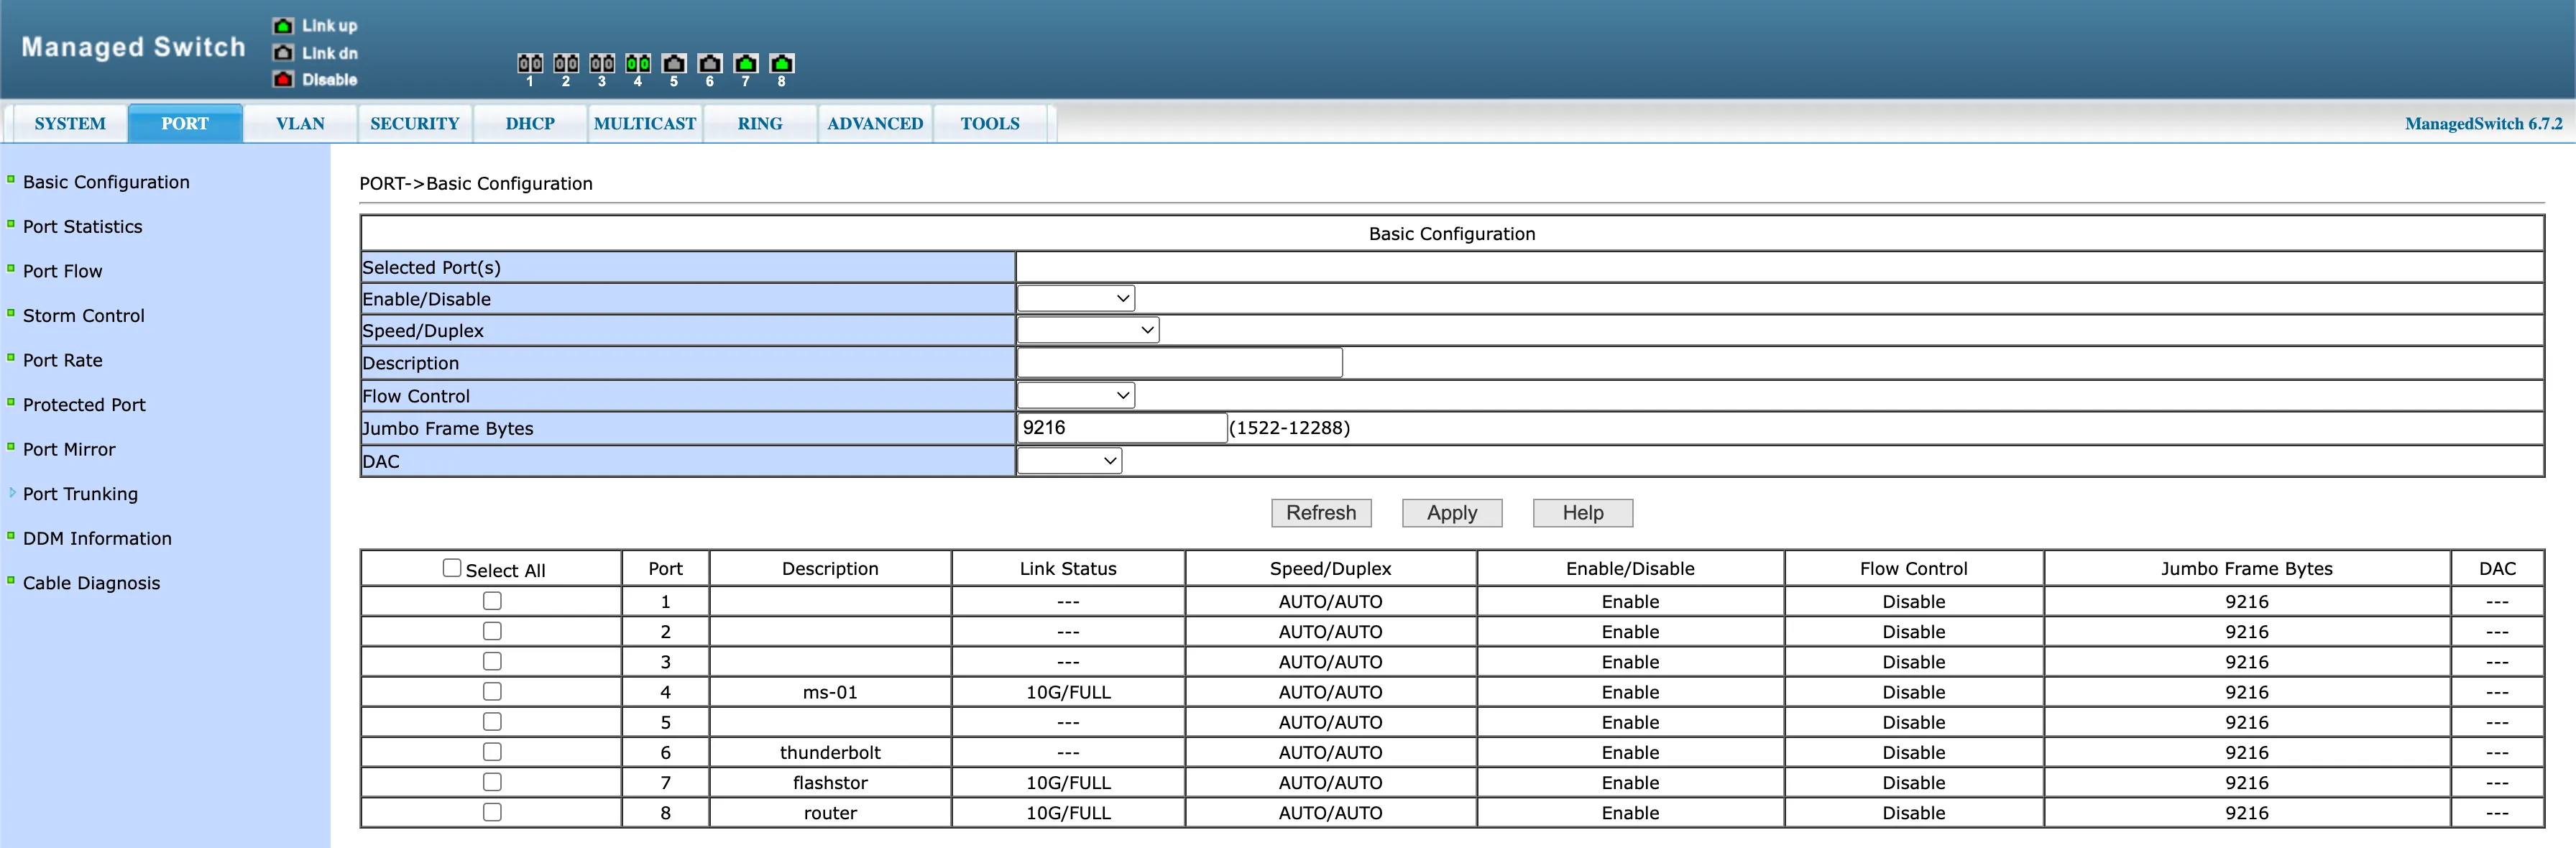
Task: Click the port 5 status icon
Action: [x=674, y=64]
